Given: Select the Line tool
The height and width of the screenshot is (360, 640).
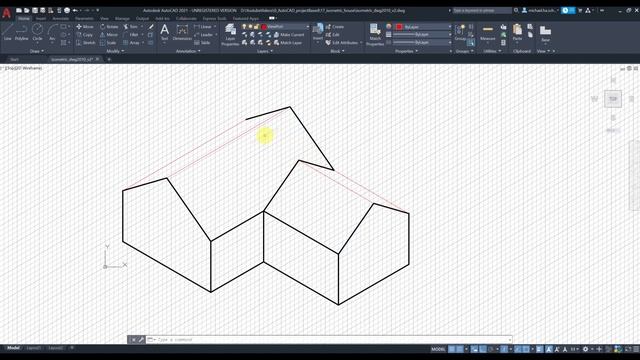Looking at the screenshot, I should 7,32.
